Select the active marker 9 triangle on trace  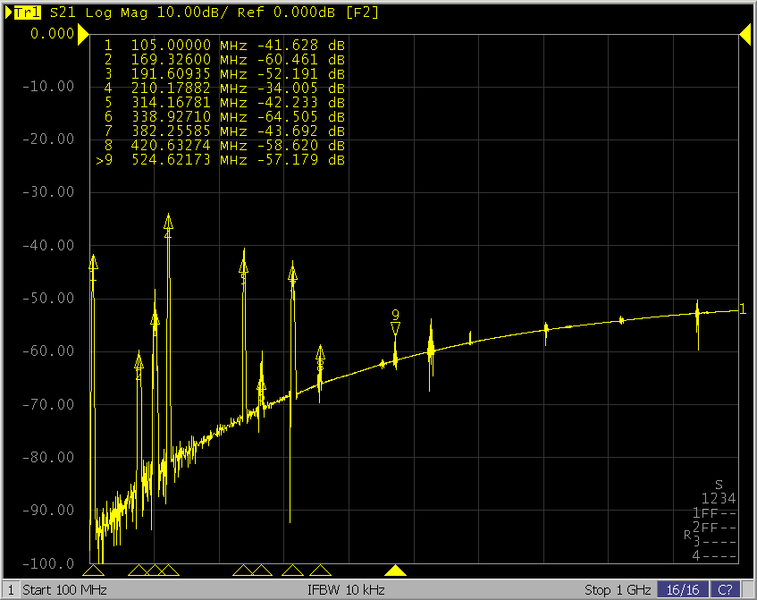(x=396, y=329)
